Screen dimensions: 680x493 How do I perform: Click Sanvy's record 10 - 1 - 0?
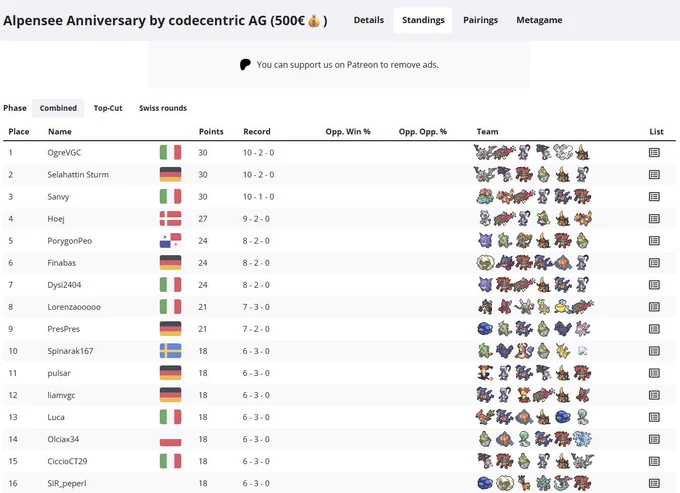(x=258, y=197)
